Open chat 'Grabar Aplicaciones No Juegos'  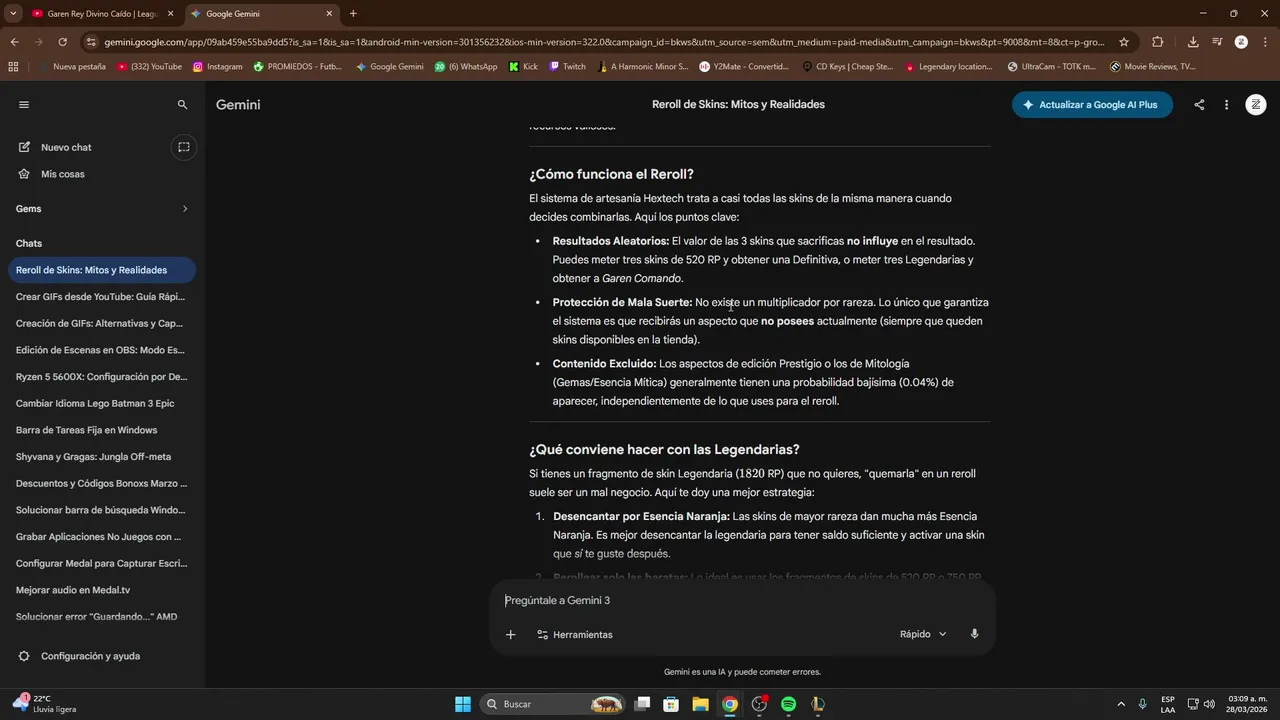100,537
